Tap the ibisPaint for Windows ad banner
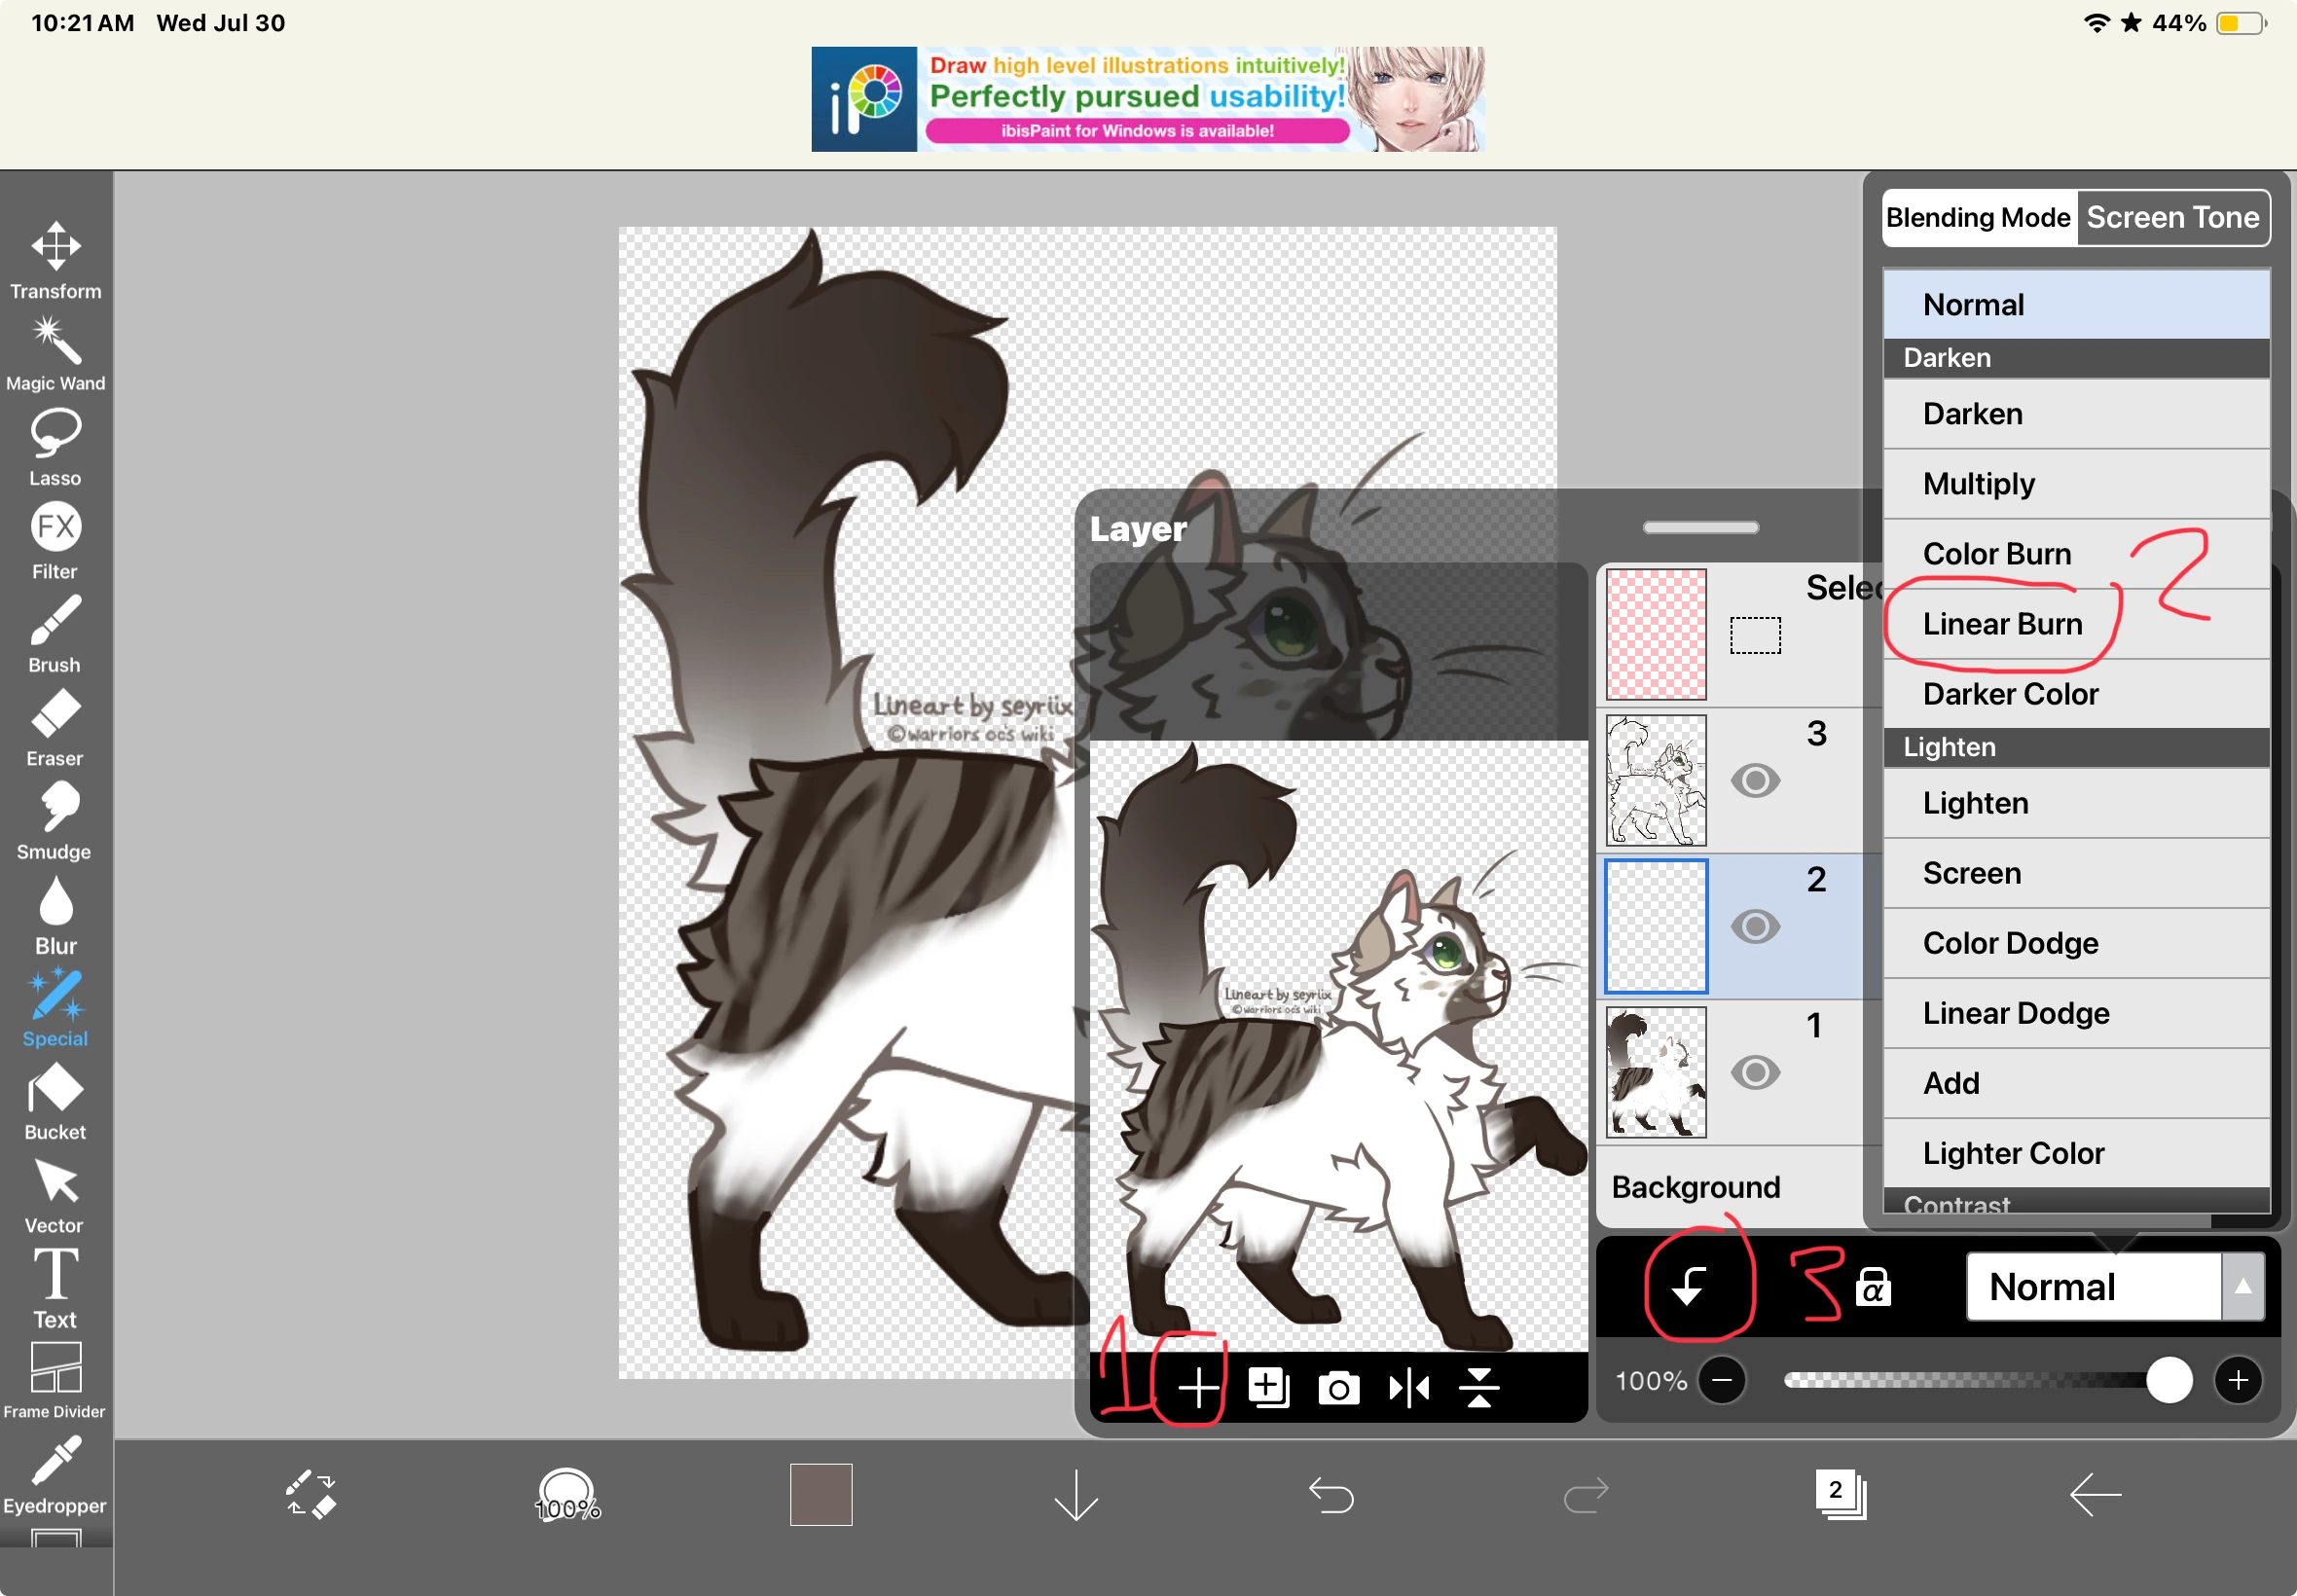This screenshot has height=1596, width=2297. point(1147,99)
